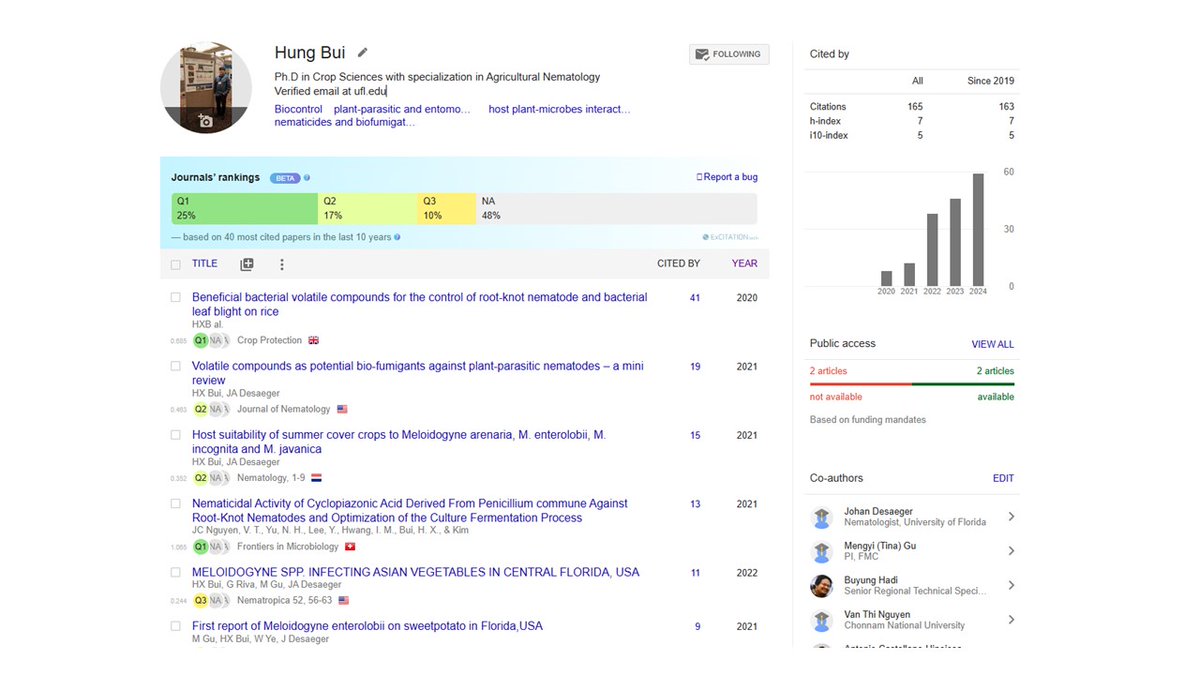Check the 'Host suitability of summer cover crops' article
Image resolution: width=1200 pixels, height=675 pixels.
tap(176, 435)
